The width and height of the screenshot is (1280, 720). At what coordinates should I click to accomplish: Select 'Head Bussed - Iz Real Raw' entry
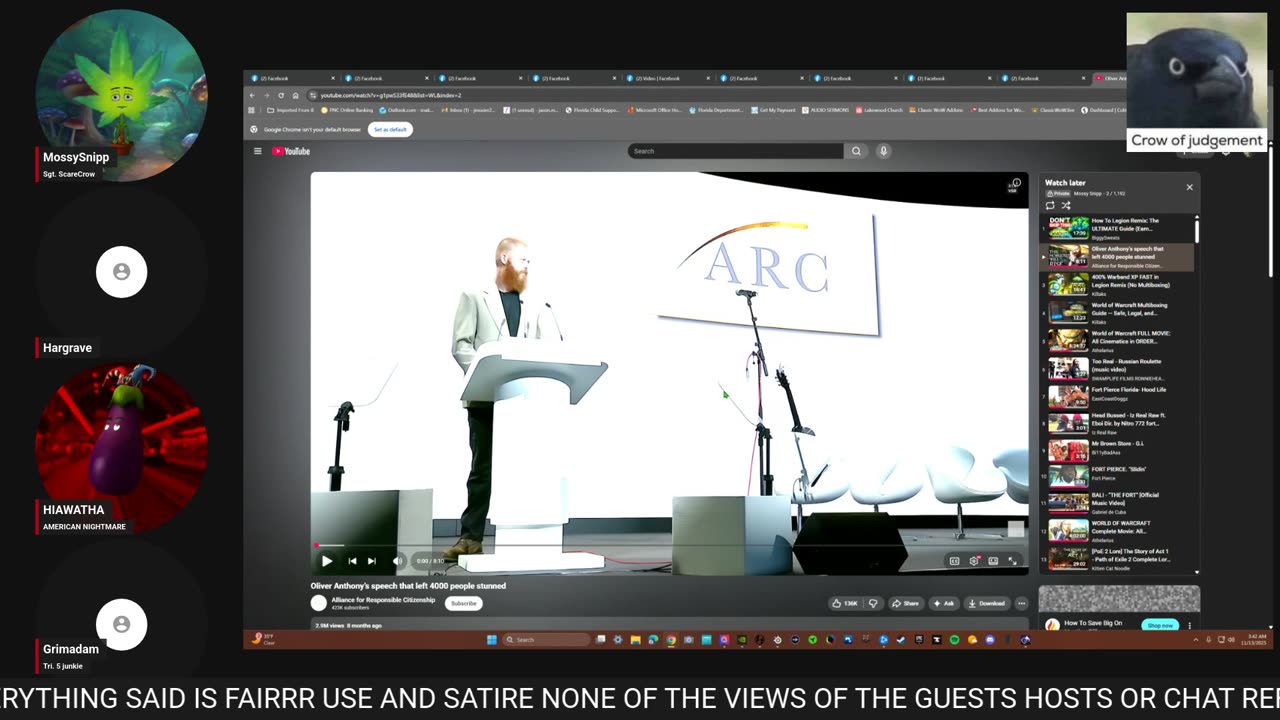point(1117,423)
